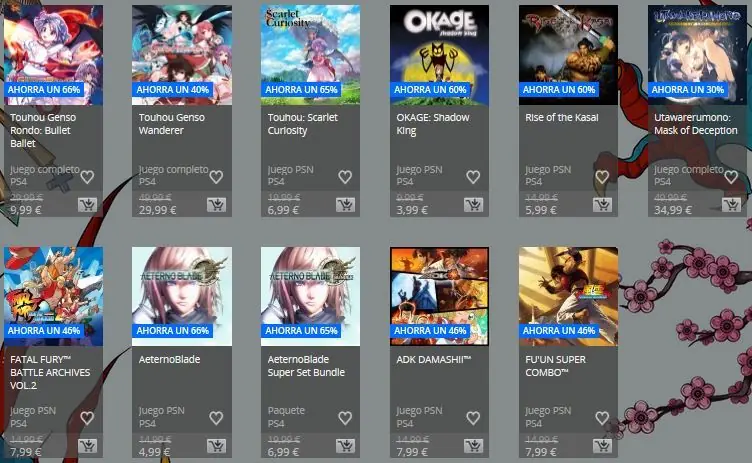Click heart icon on Rise of the Kasai
Image resolution: width=752 pixels, height=463 pixels.
[602, 177]
